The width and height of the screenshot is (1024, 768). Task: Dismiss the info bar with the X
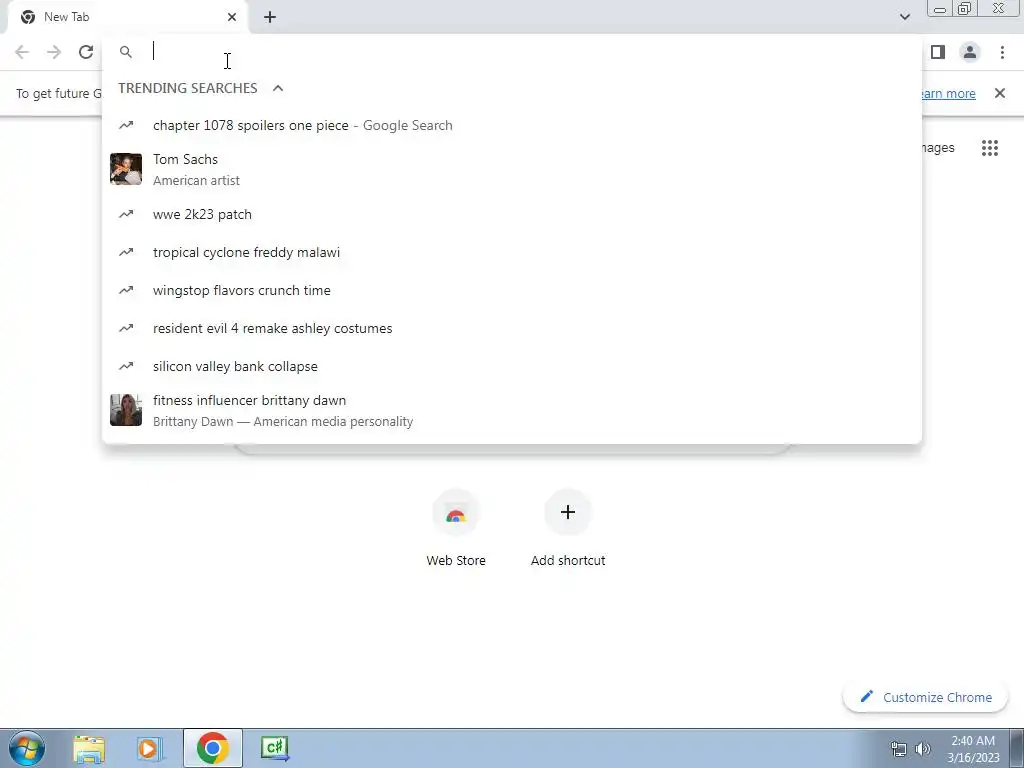[1000, 93]
